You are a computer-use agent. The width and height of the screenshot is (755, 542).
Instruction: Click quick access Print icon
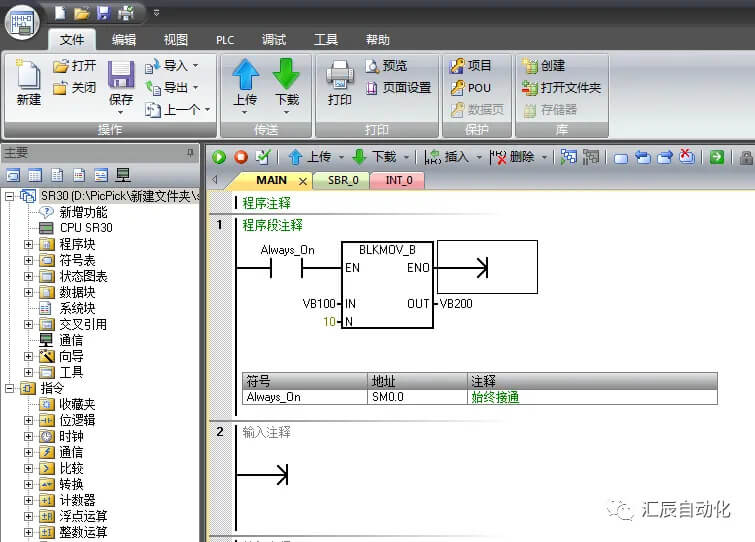[x=126, y=13]
